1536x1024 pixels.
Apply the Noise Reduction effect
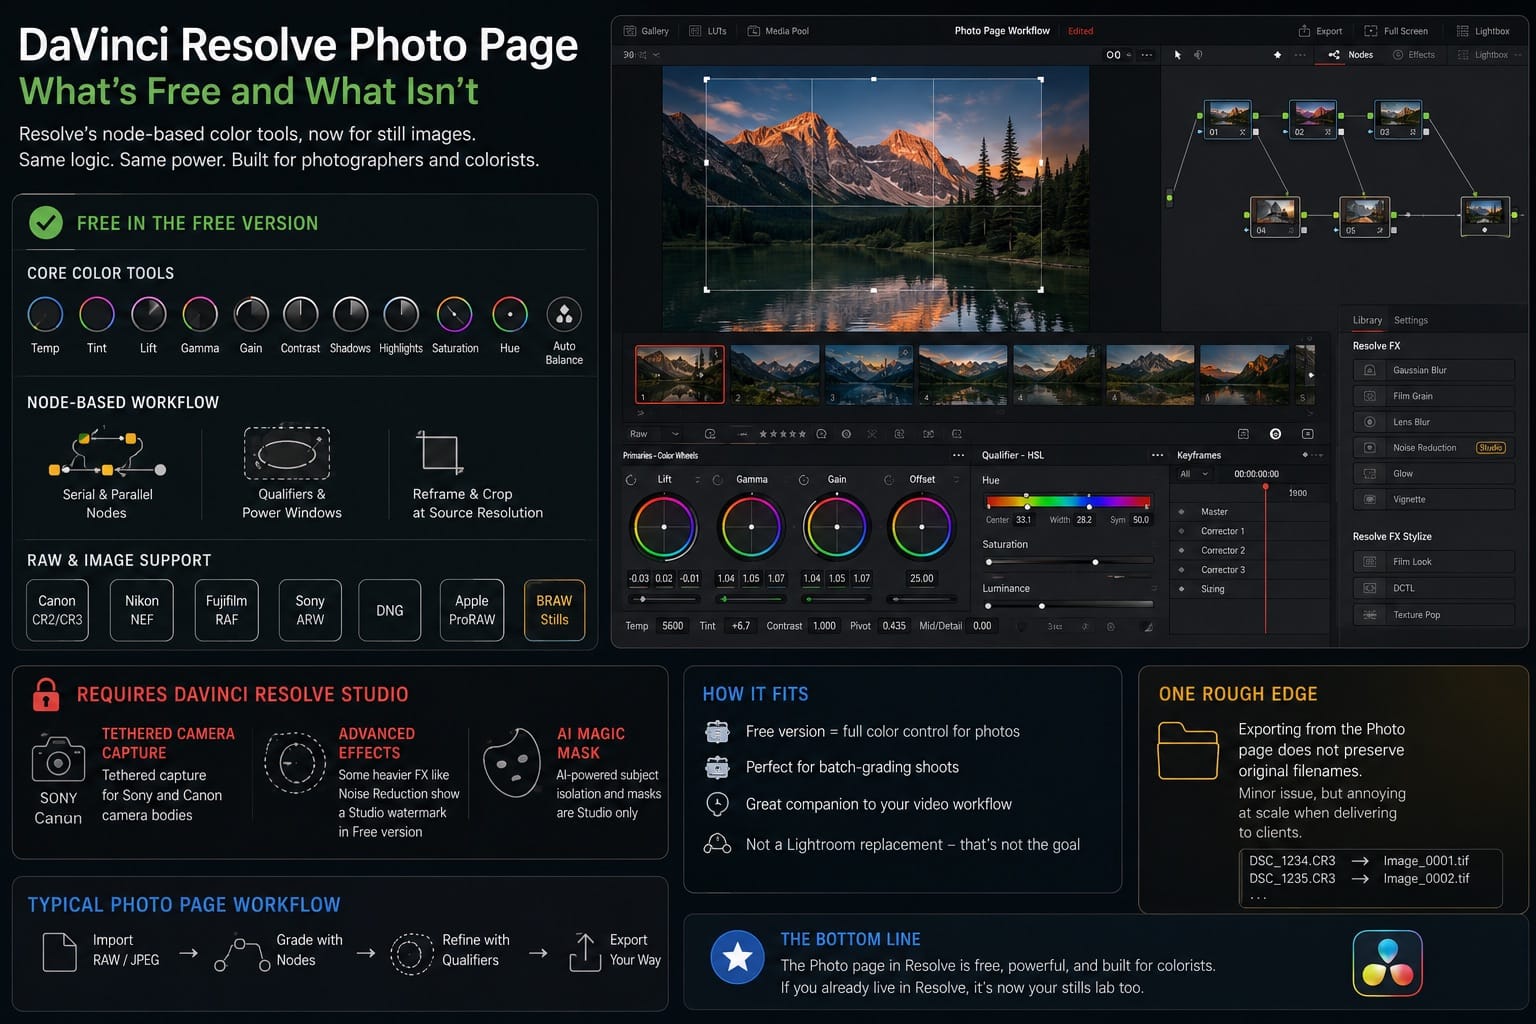pos(1432,448)
